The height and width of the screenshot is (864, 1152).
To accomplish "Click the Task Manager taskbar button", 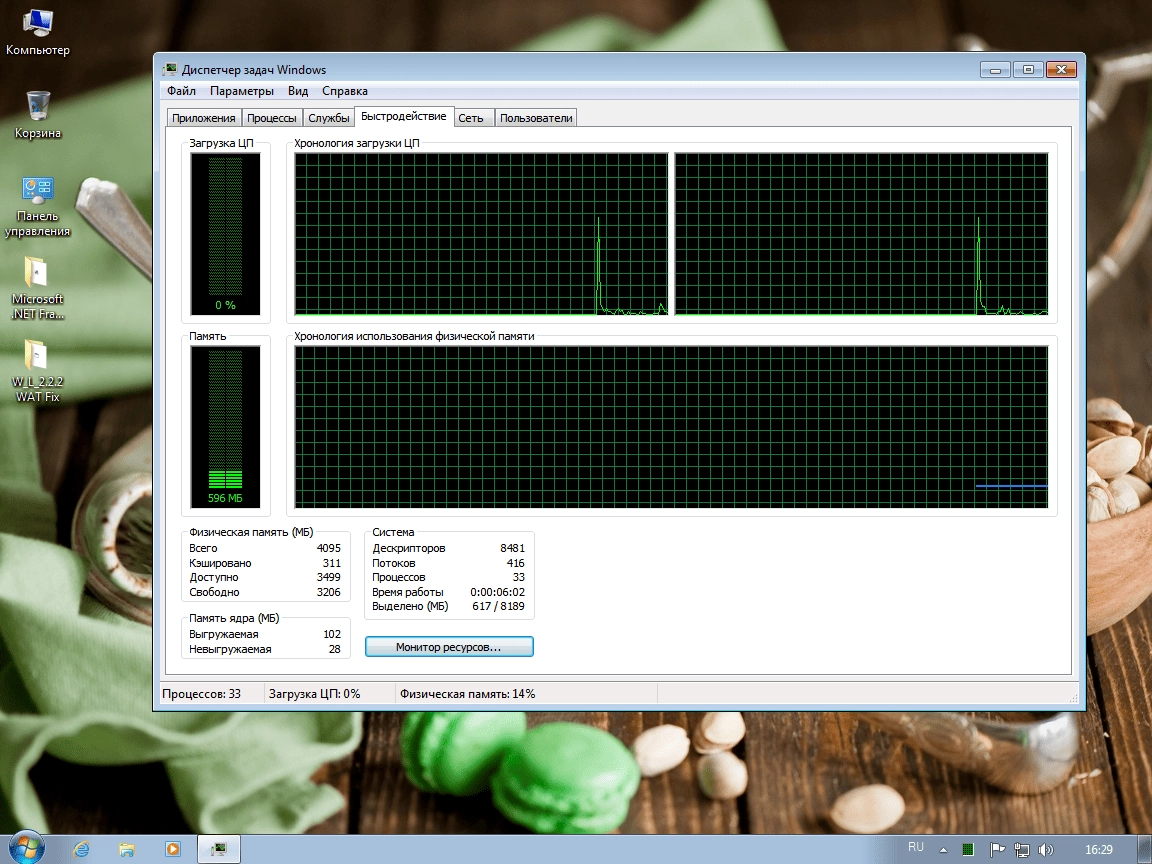I will point(219,849).
